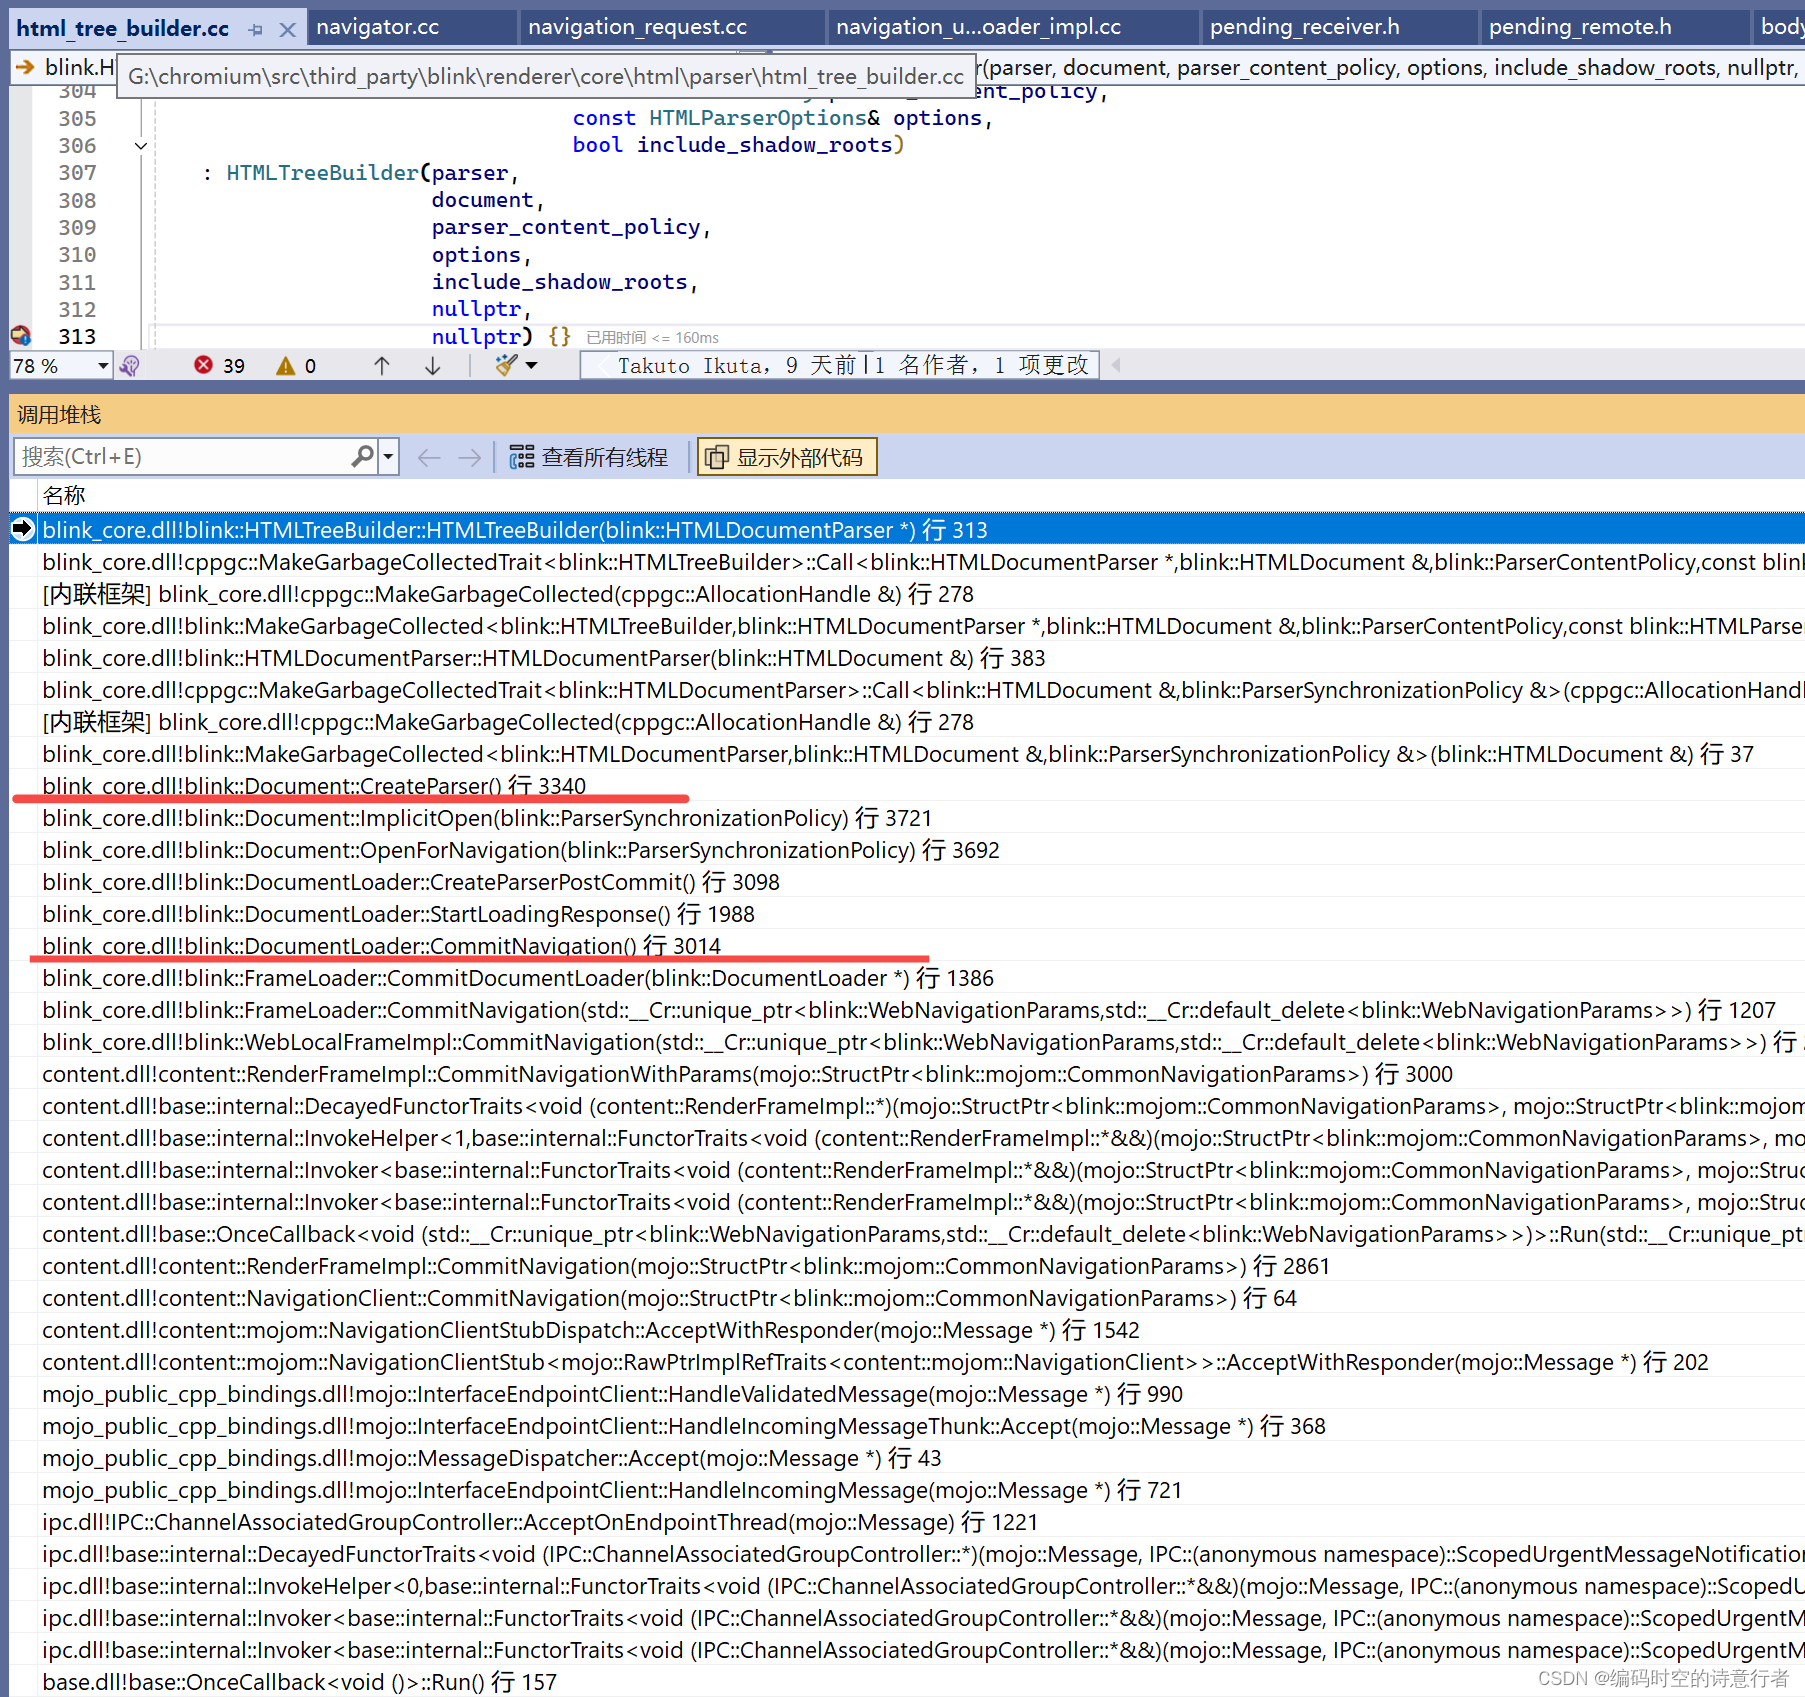Click the 调用堆栈 call stack panel title

59,414
